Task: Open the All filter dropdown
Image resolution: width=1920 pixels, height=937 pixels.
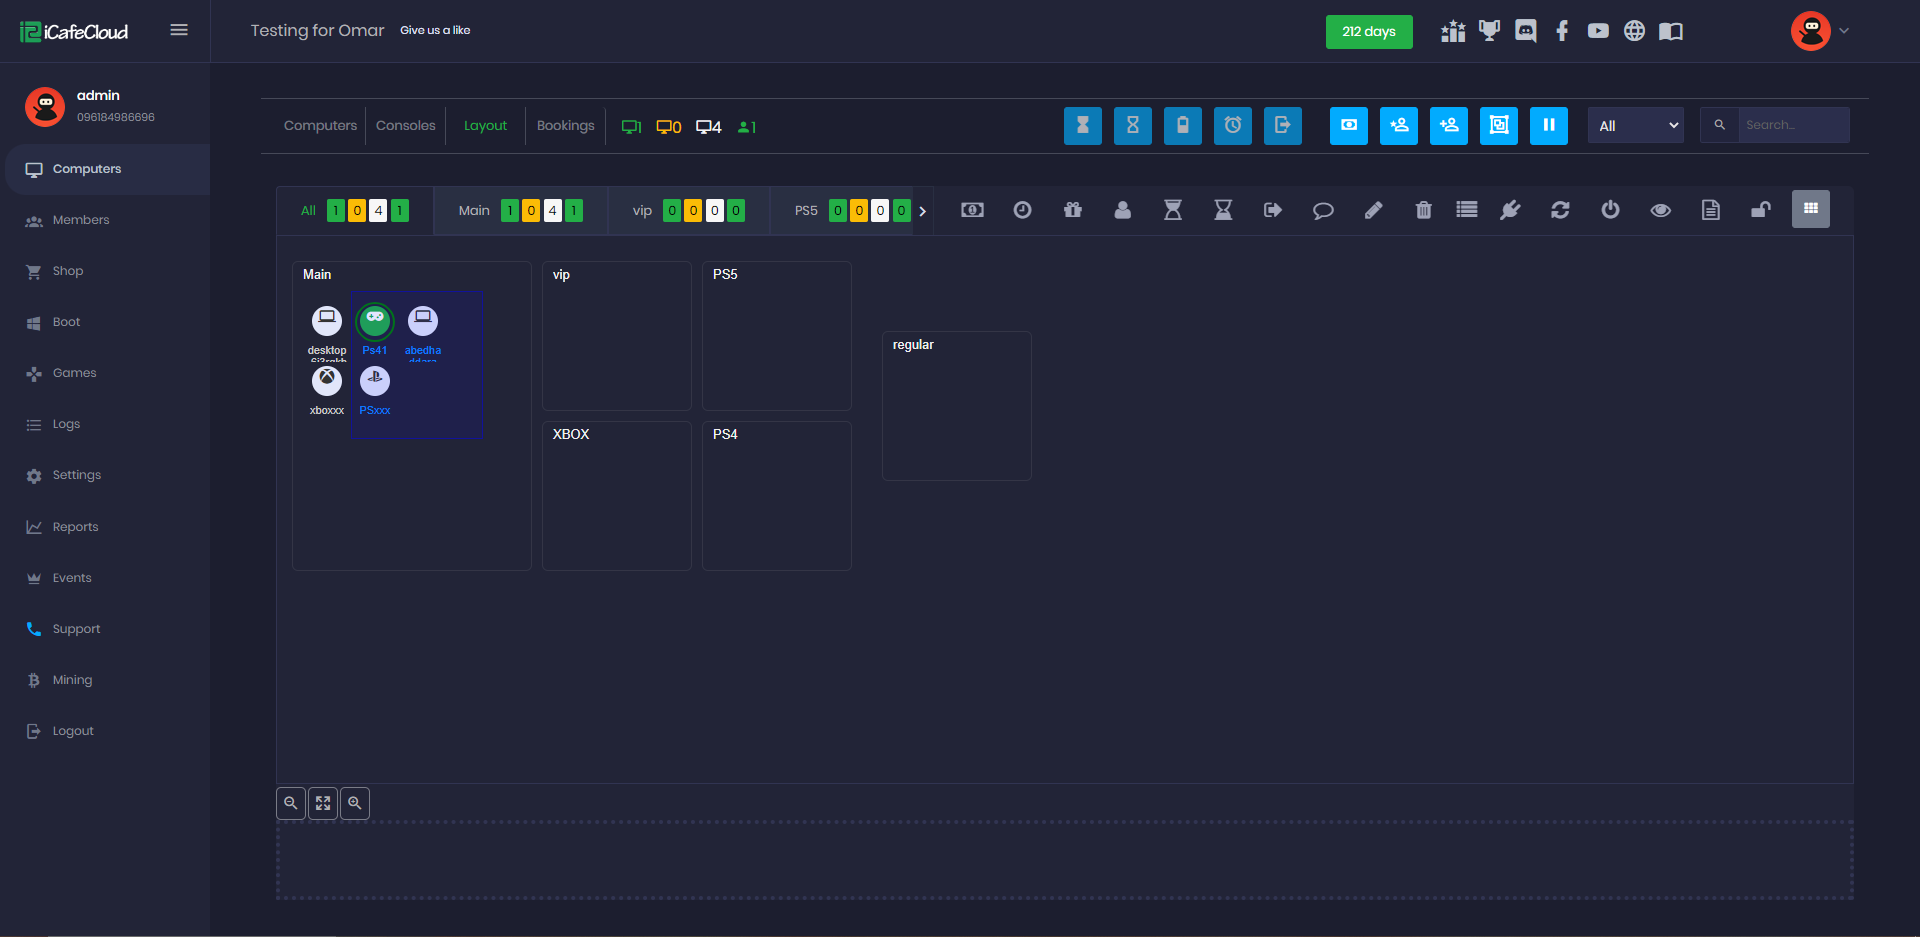Action: pos(1635,126)
